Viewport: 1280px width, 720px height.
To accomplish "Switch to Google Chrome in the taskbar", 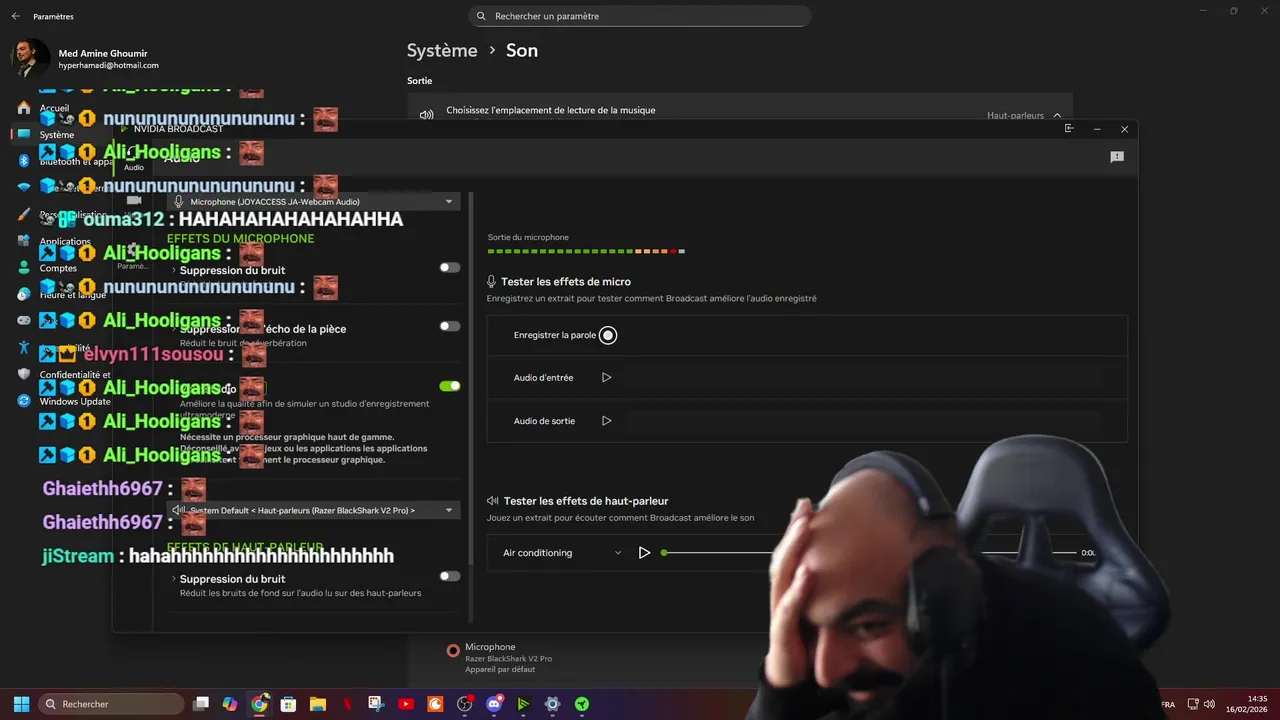I will pos(259,704).
